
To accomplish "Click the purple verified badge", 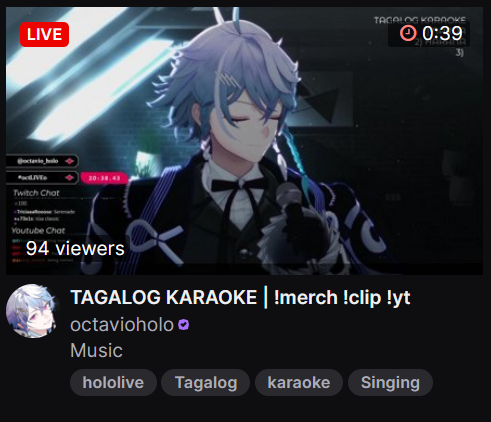I will click(x=183, y=325).
